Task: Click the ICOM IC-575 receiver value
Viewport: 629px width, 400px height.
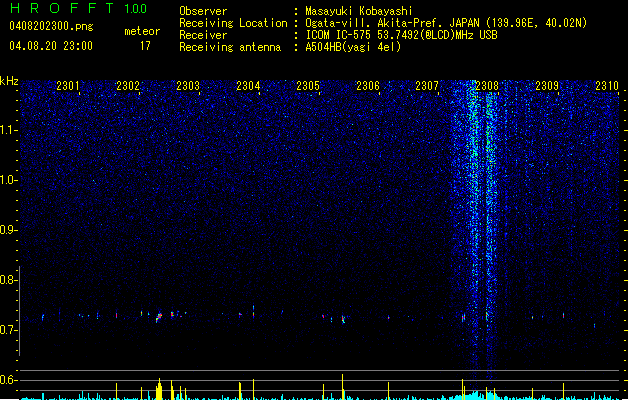Action: 401,35
